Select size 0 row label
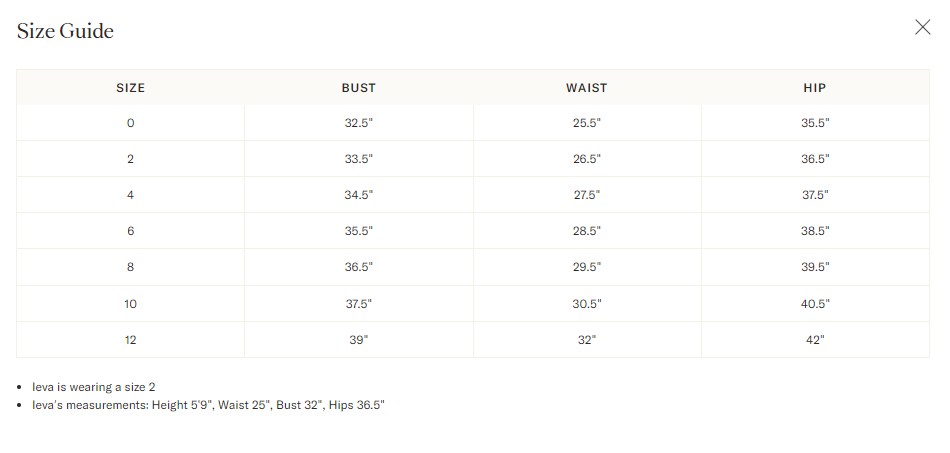Screen dimensions: 950x453 tap(130, 123)
